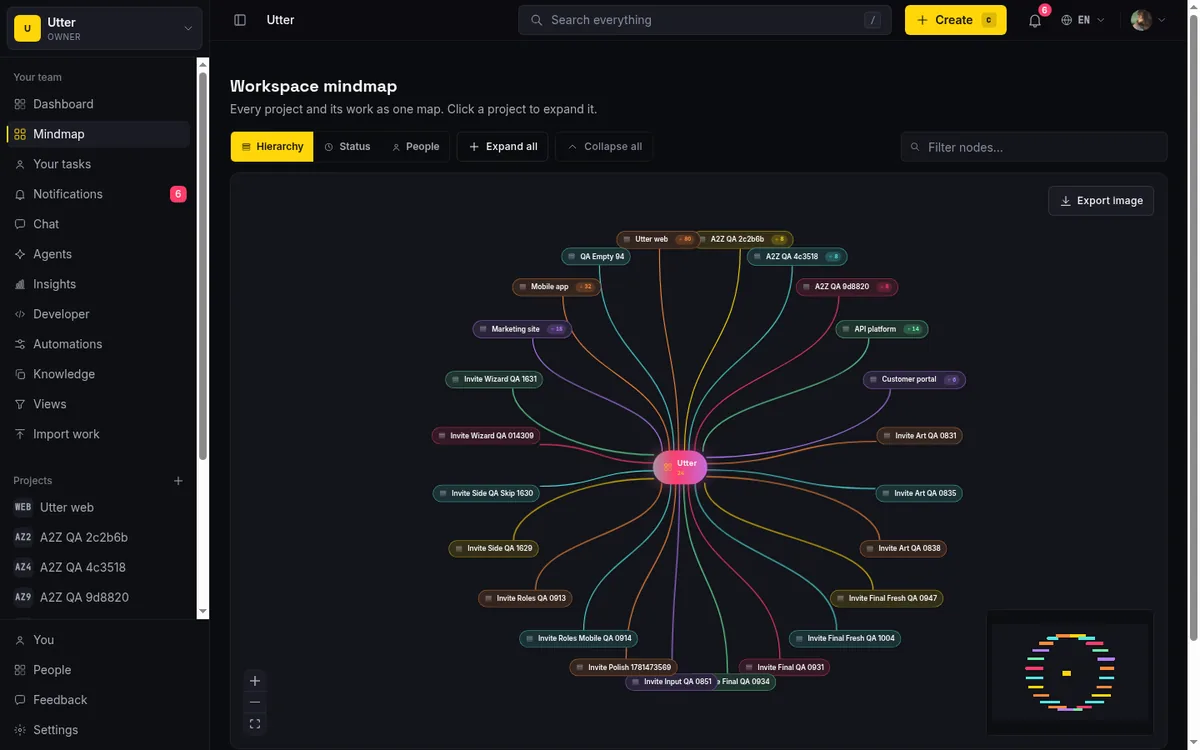Viewport: 1200px width, 750px height.
Task: Open Developer section
Action: pos(98,314)
